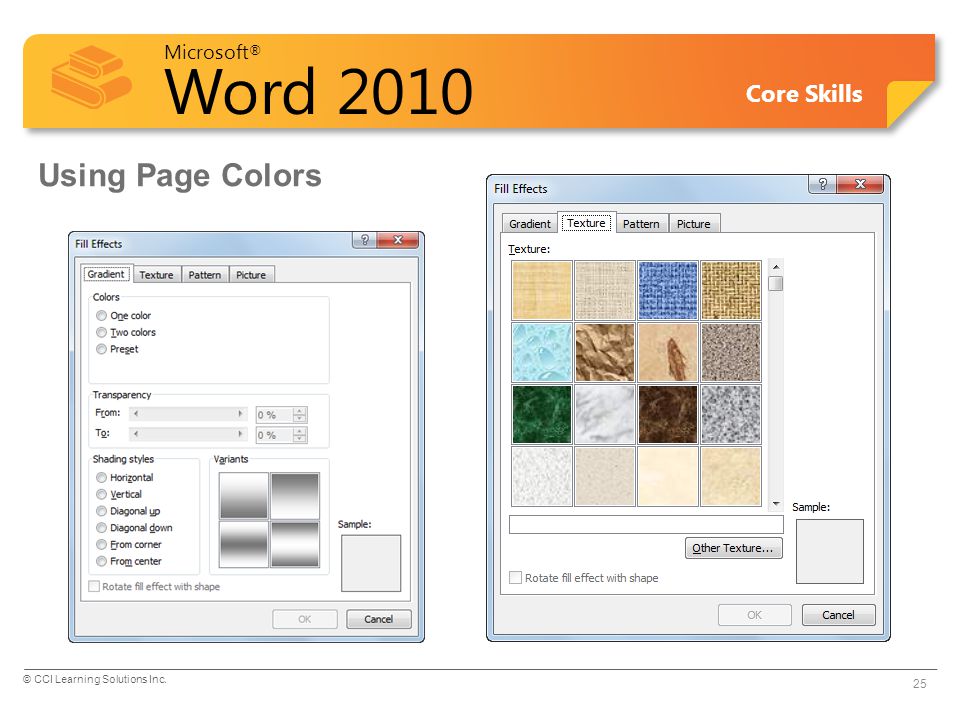Switch to Gradient tab in right Fill Effects dialog

click(530, 223)
